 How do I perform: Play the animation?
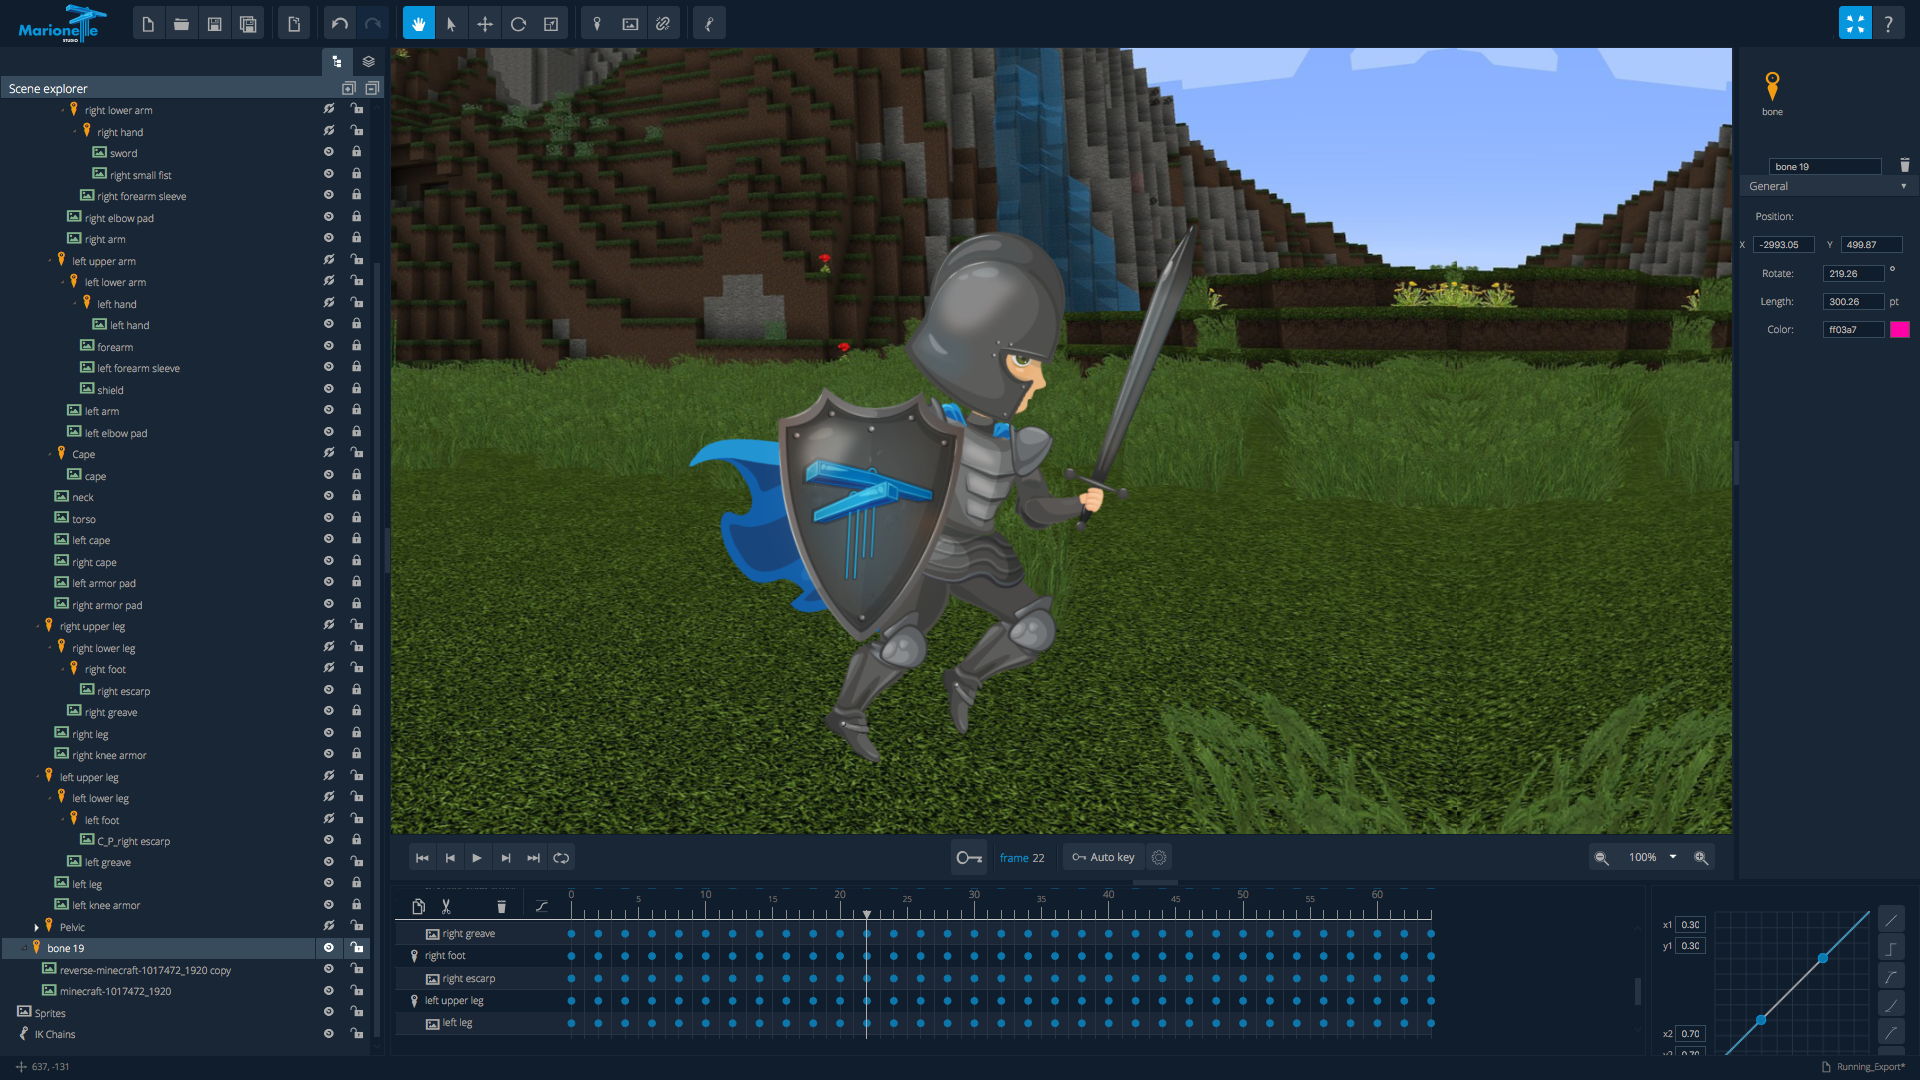pyautogui.click(x=477, y=858)
